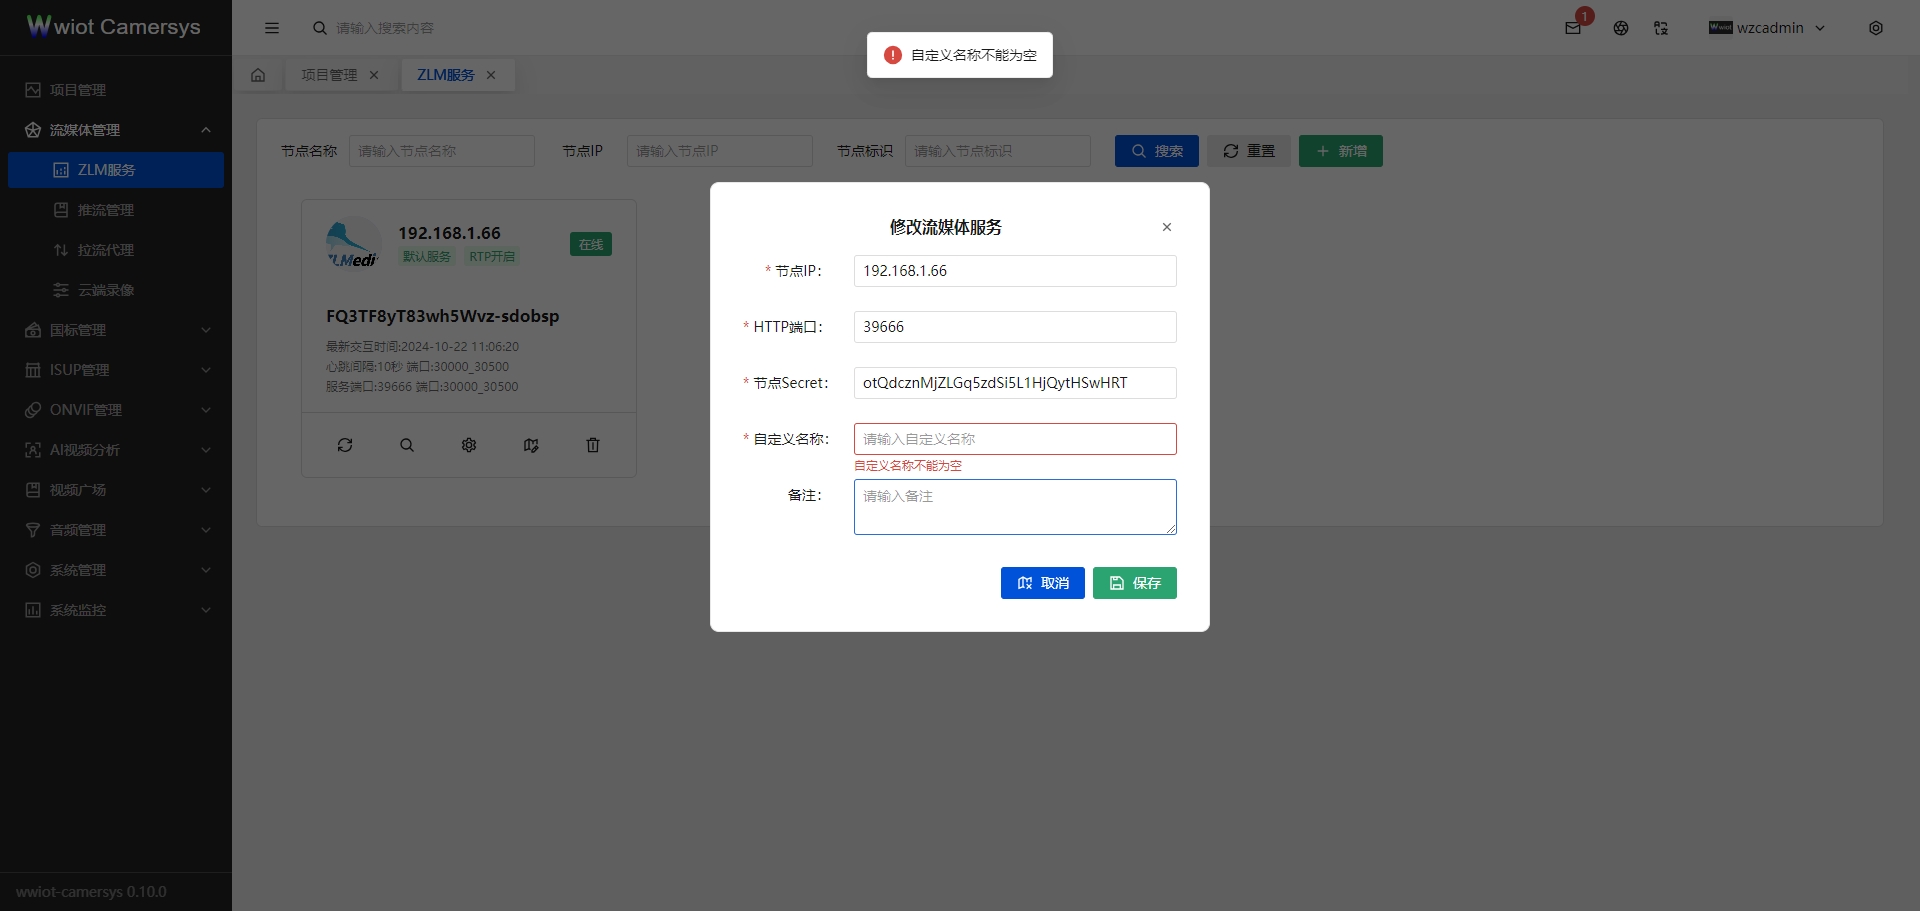The width and height of the screenshot is (1920, 911).
Task: Click the 备注 remarks text area
Action: coord(1014,507)
